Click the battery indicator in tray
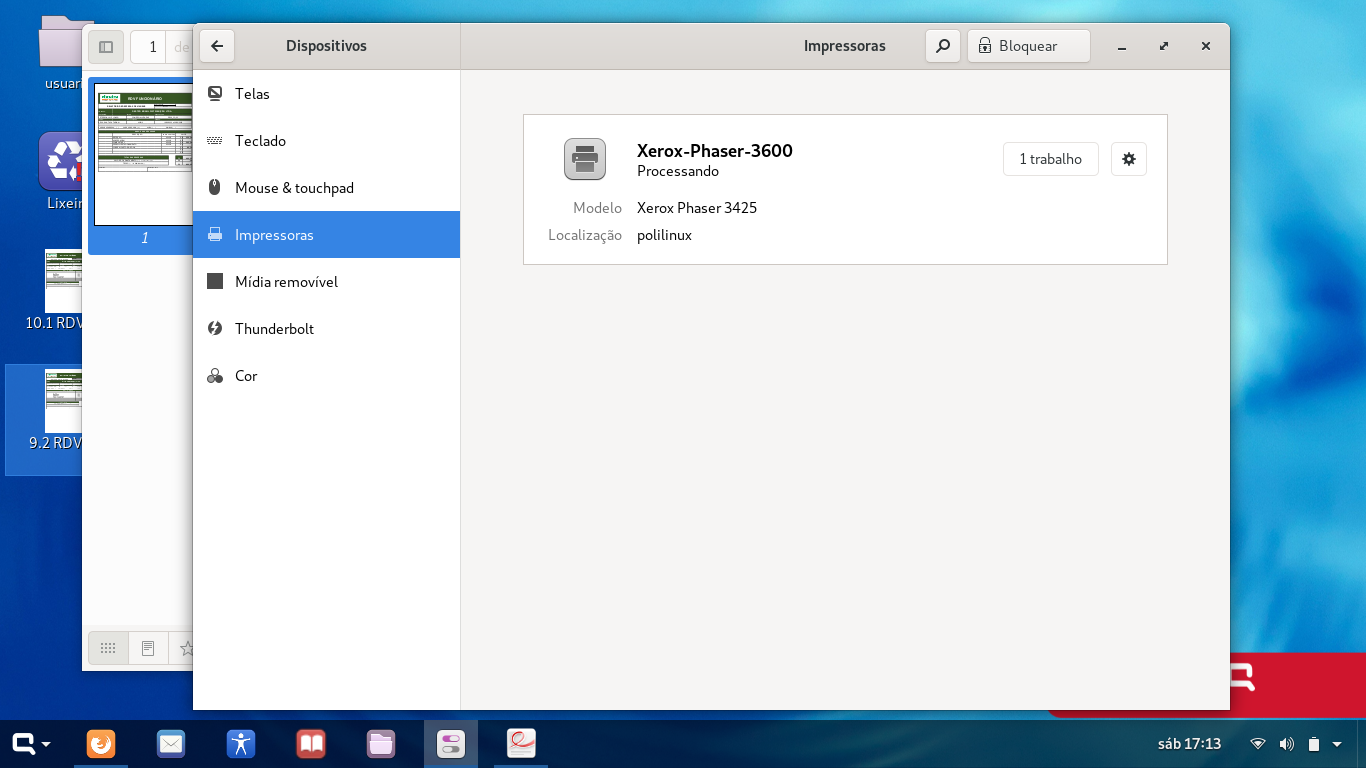The image size is (1366, 768). [x=1314, y=744]
